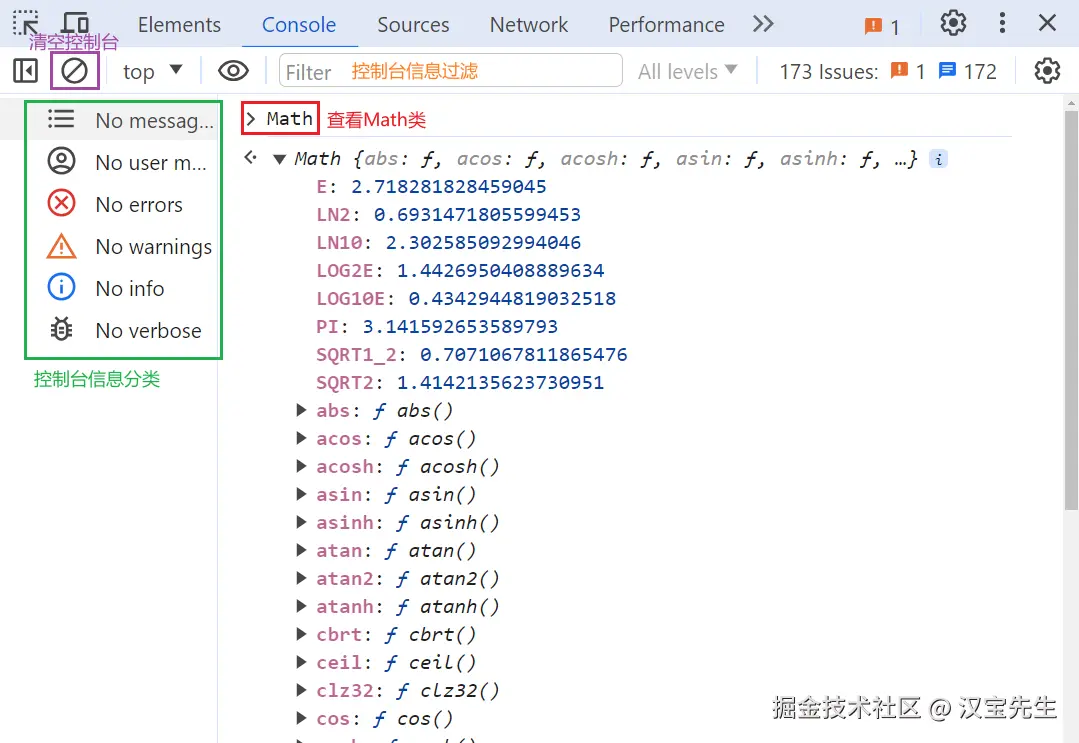
Task: Click the orange issue badge in tab bar
Action: click(x=882, y=26)
